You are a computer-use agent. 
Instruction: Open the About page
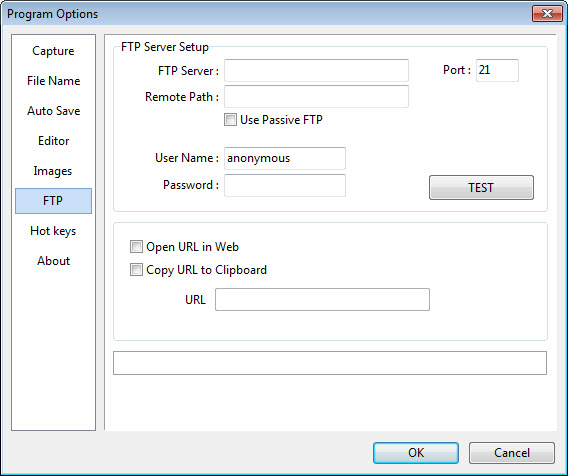[53, 261]
